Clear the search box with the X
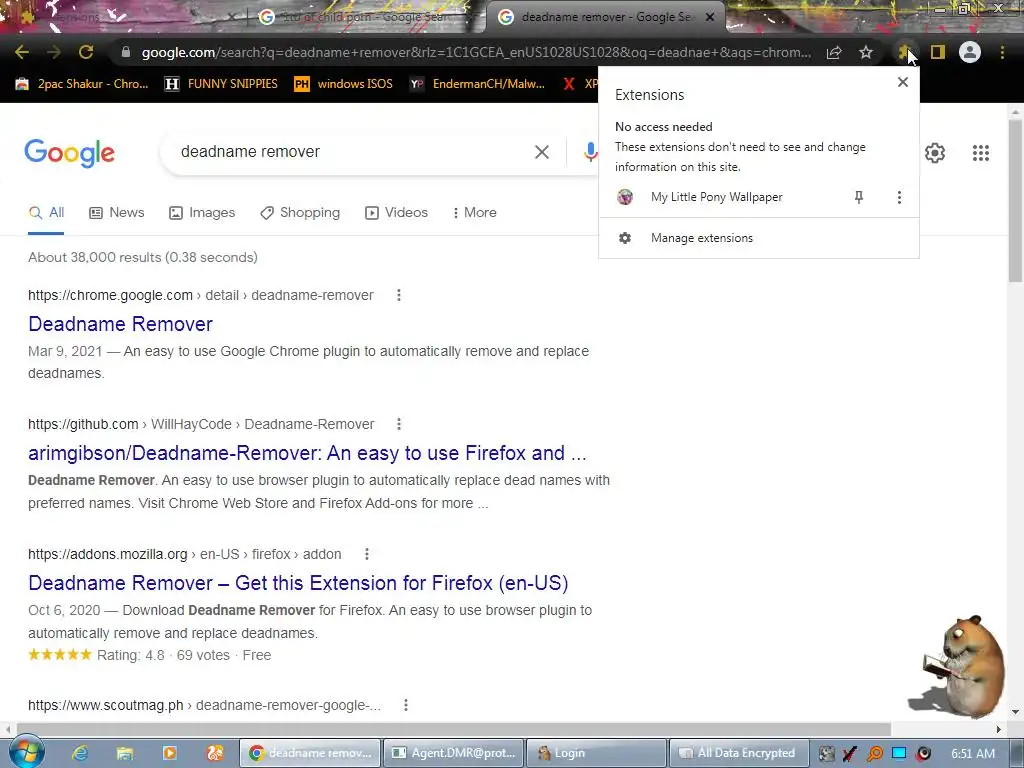Screen dimensions: 1024x768 click(541, 152)
